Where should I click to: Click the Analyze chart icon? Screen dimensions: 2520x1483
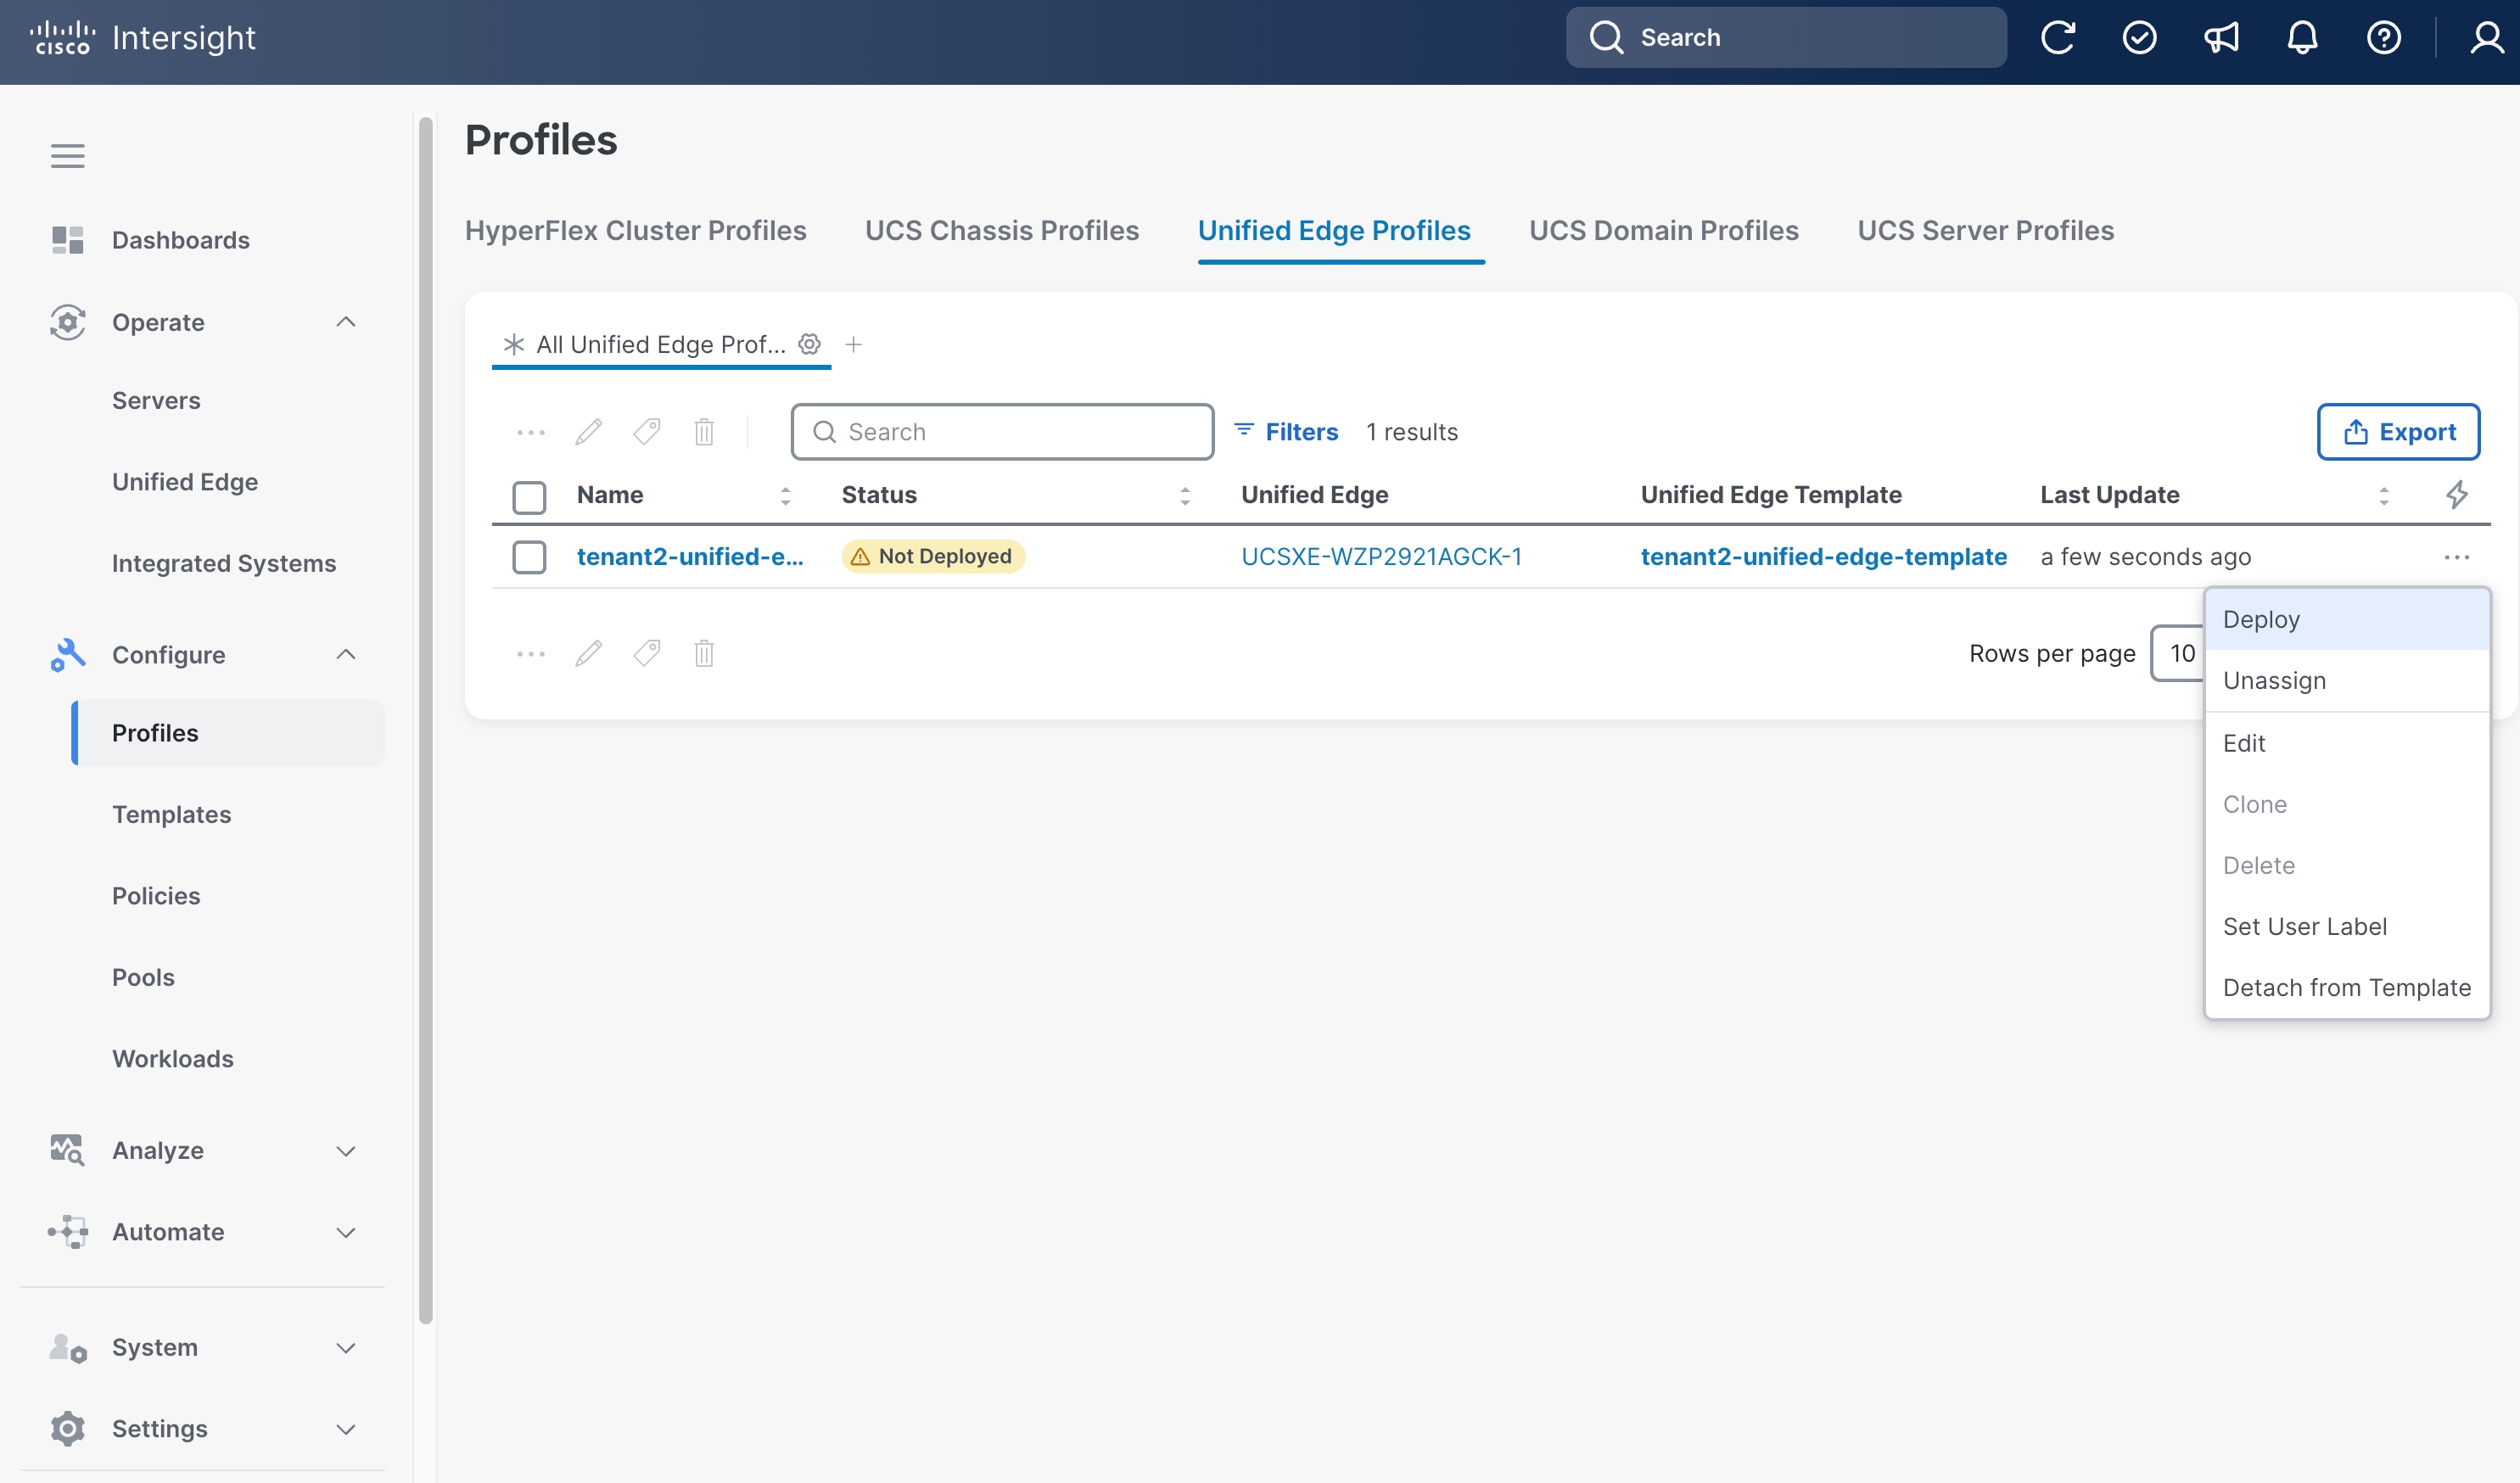coord(68,1150)
